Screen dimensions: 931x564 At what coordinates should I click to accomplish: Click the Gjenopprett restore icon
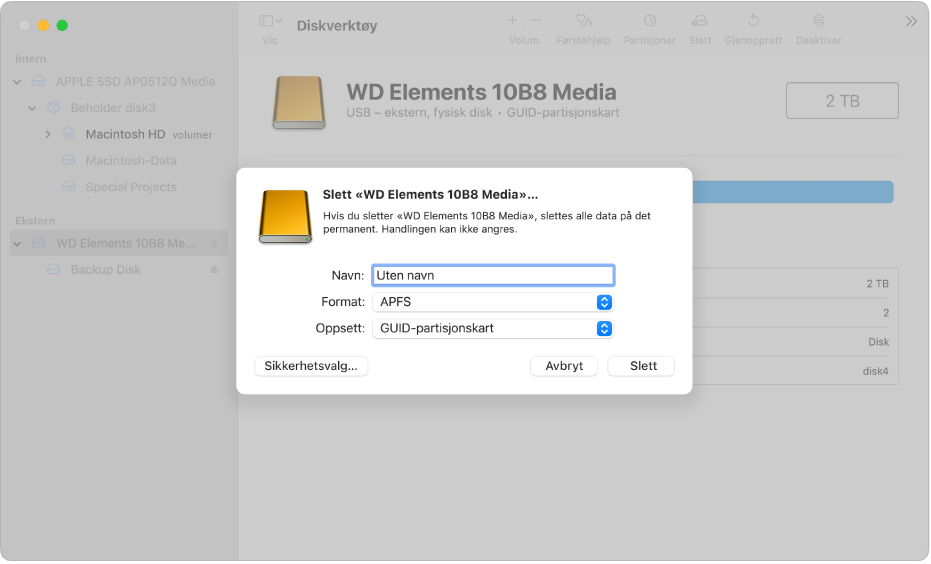point(753,21)
